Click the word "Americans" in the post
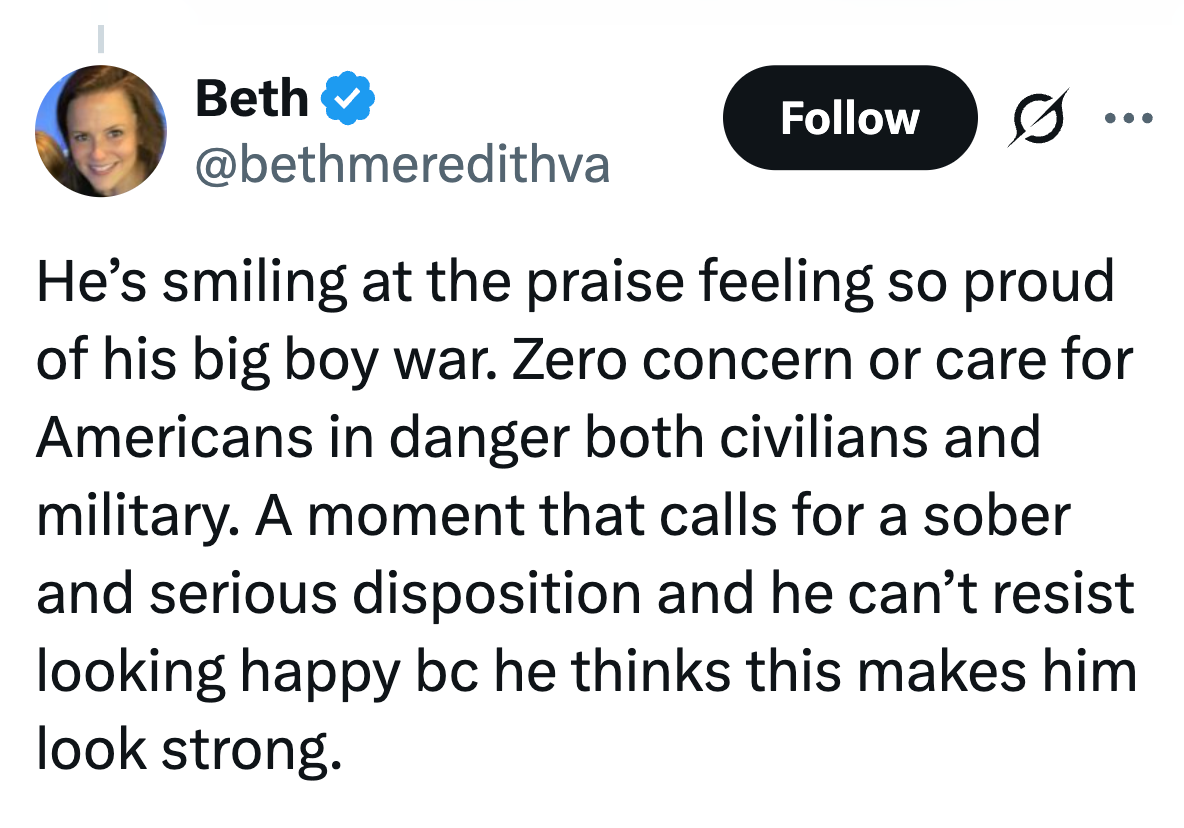The height and width of the screenshot is (828, 1184). (171, 437)
